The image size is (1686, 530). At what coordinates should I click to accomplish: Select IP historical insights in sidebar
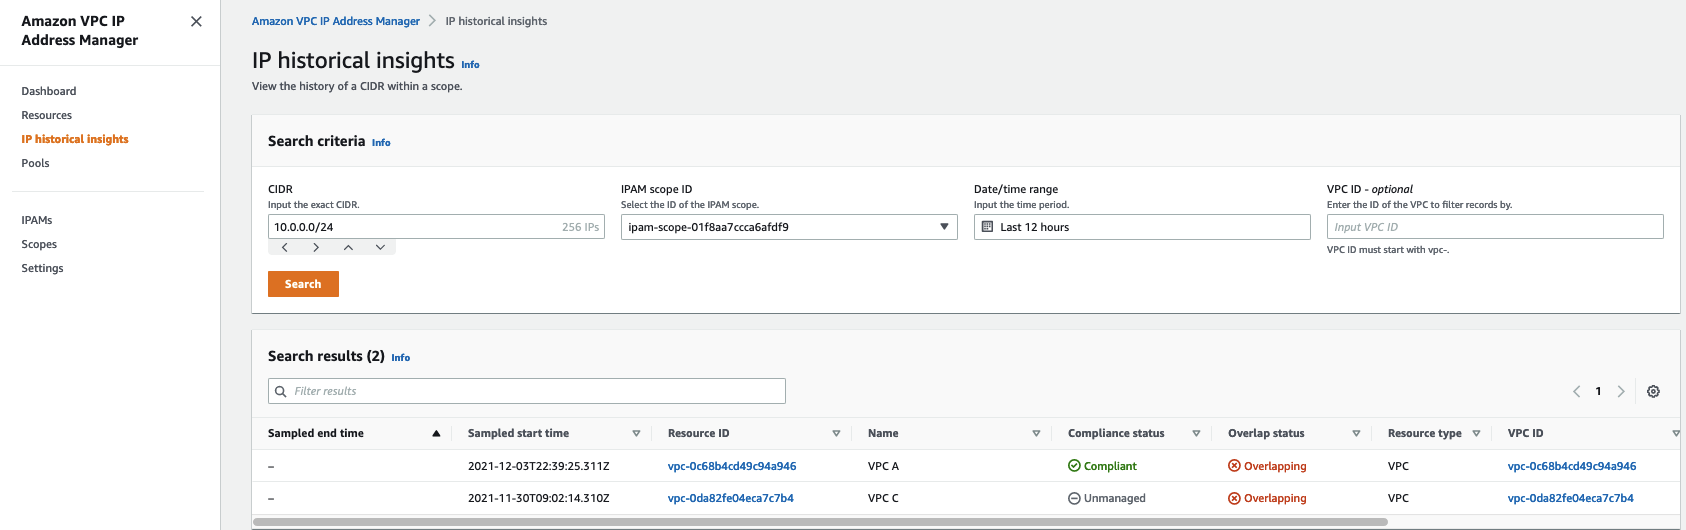point(75,139)
